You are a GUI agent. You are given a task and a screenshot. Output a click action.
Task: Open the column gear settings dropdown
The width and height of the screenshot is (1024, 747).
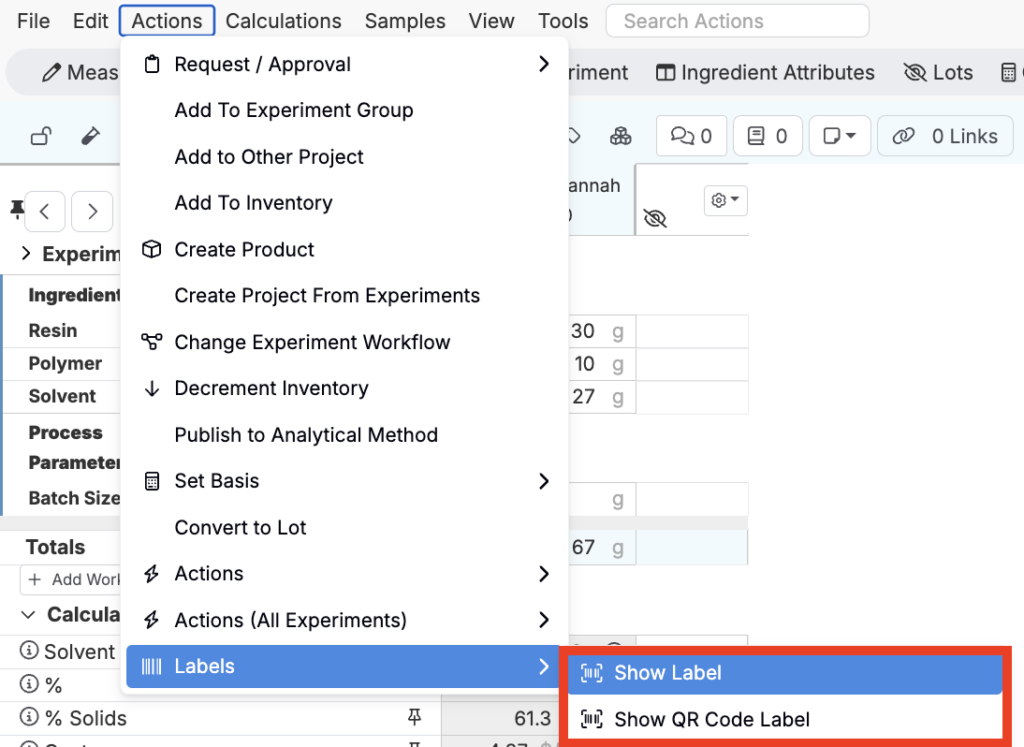tap(725, 200)
